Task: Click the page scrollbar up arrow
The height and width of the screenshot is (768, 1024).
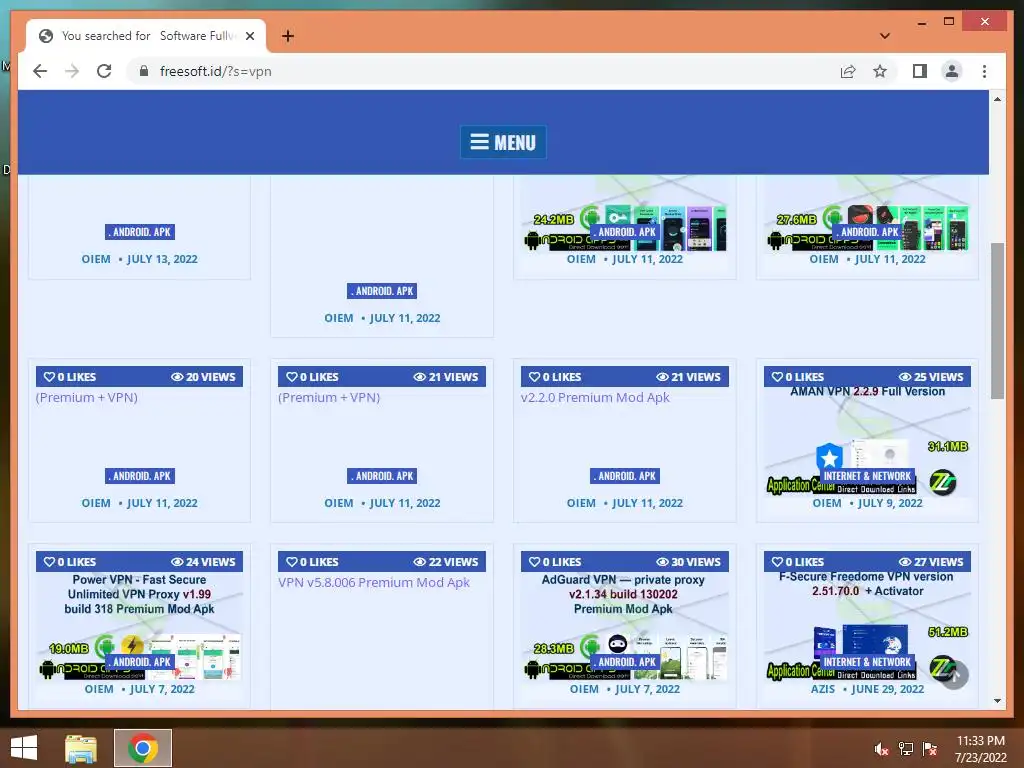Action: point(997,99)
